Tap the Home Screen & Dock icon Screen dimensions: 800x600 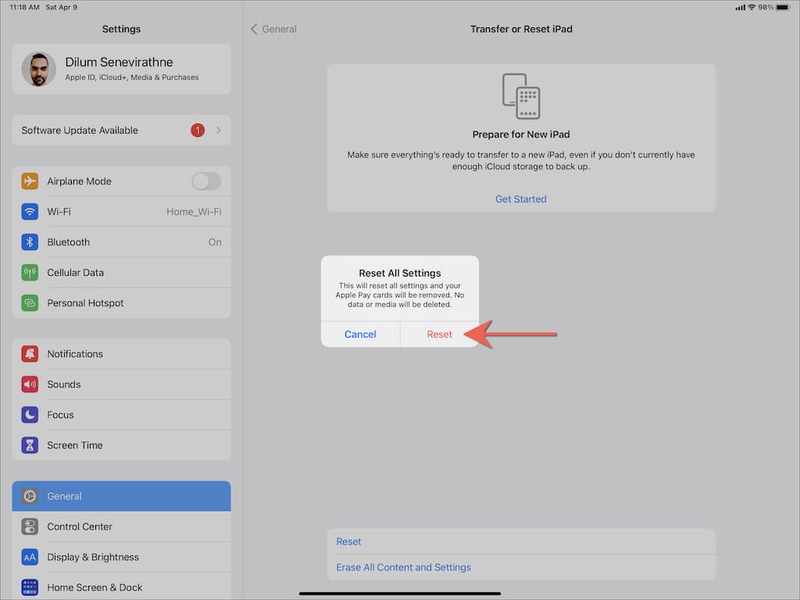(30, 587)
